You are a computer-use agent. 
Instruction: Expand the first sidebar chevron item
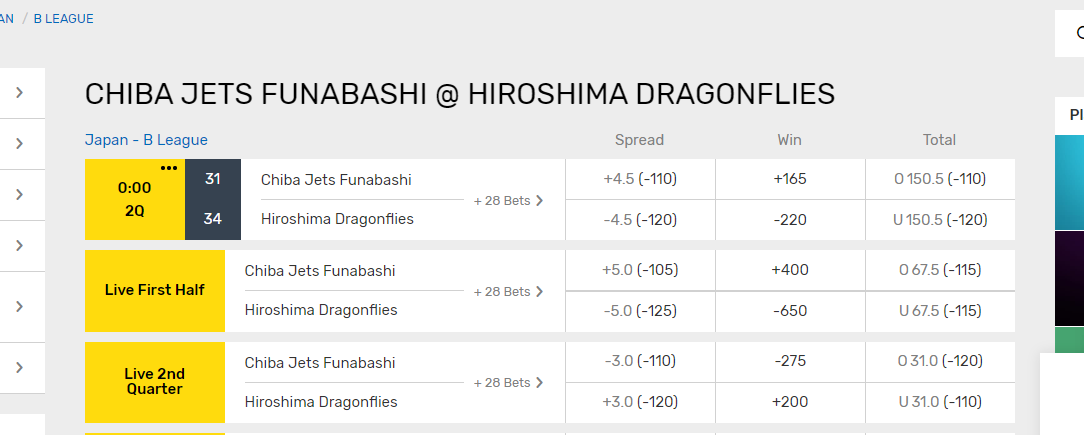(19, 93)
